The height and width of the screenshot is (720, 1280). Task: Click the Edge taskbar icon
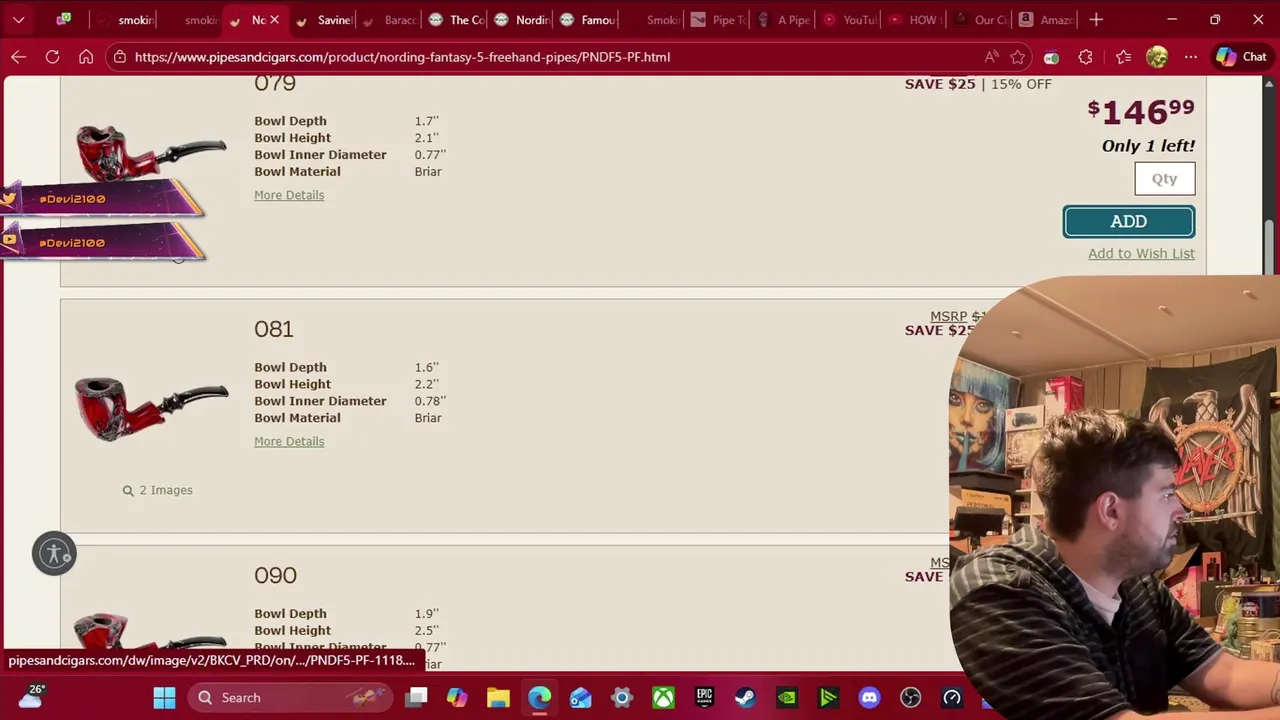coord(539,697)
